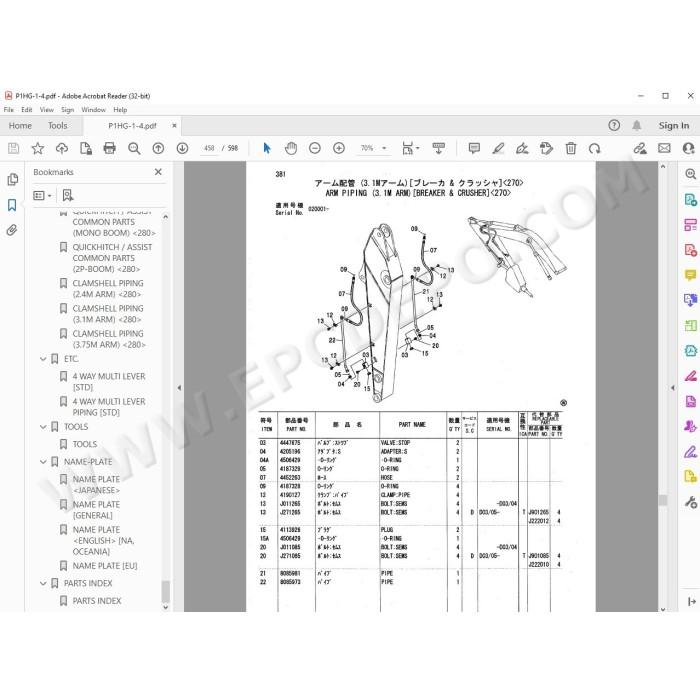Collapse the NAME-PLATE bookmark group
This screenshot has height=700, width=700.
click(43, 462)
